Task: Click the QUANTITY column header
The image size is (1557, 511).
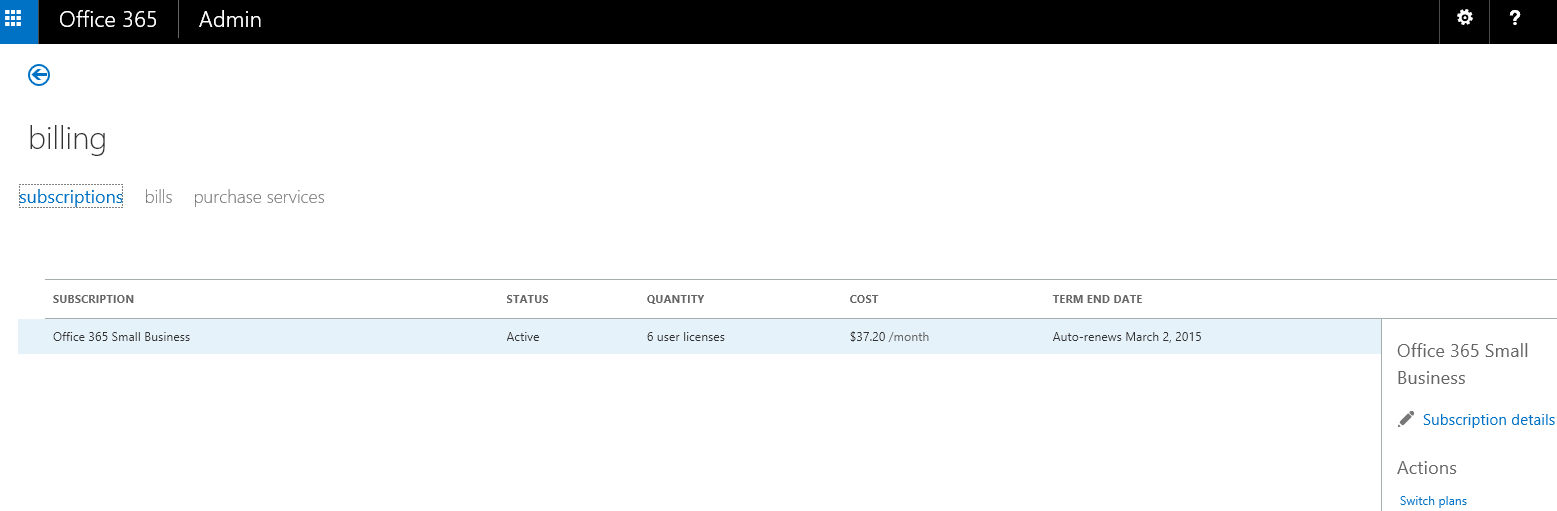Action: [675, 299]
